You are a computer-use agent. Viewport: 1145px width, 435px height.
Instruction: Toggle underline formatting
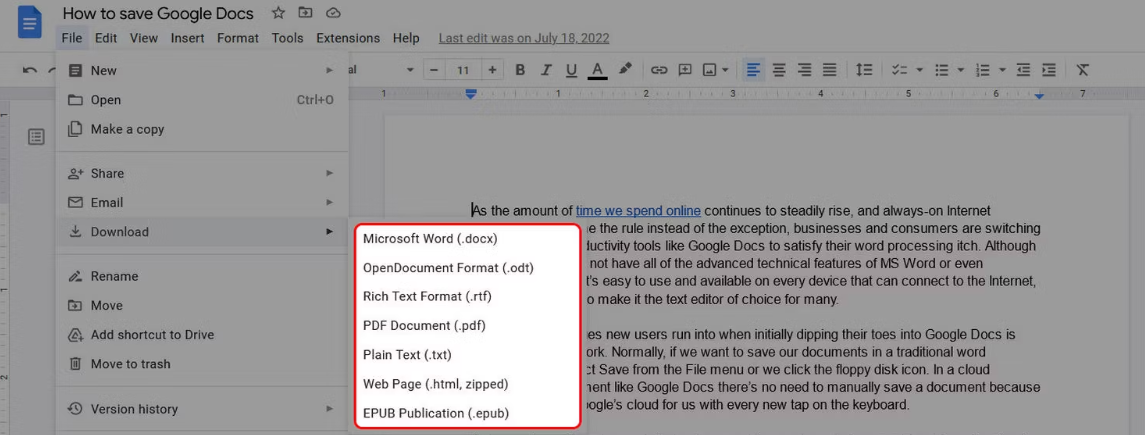click(x=572, y=70)
